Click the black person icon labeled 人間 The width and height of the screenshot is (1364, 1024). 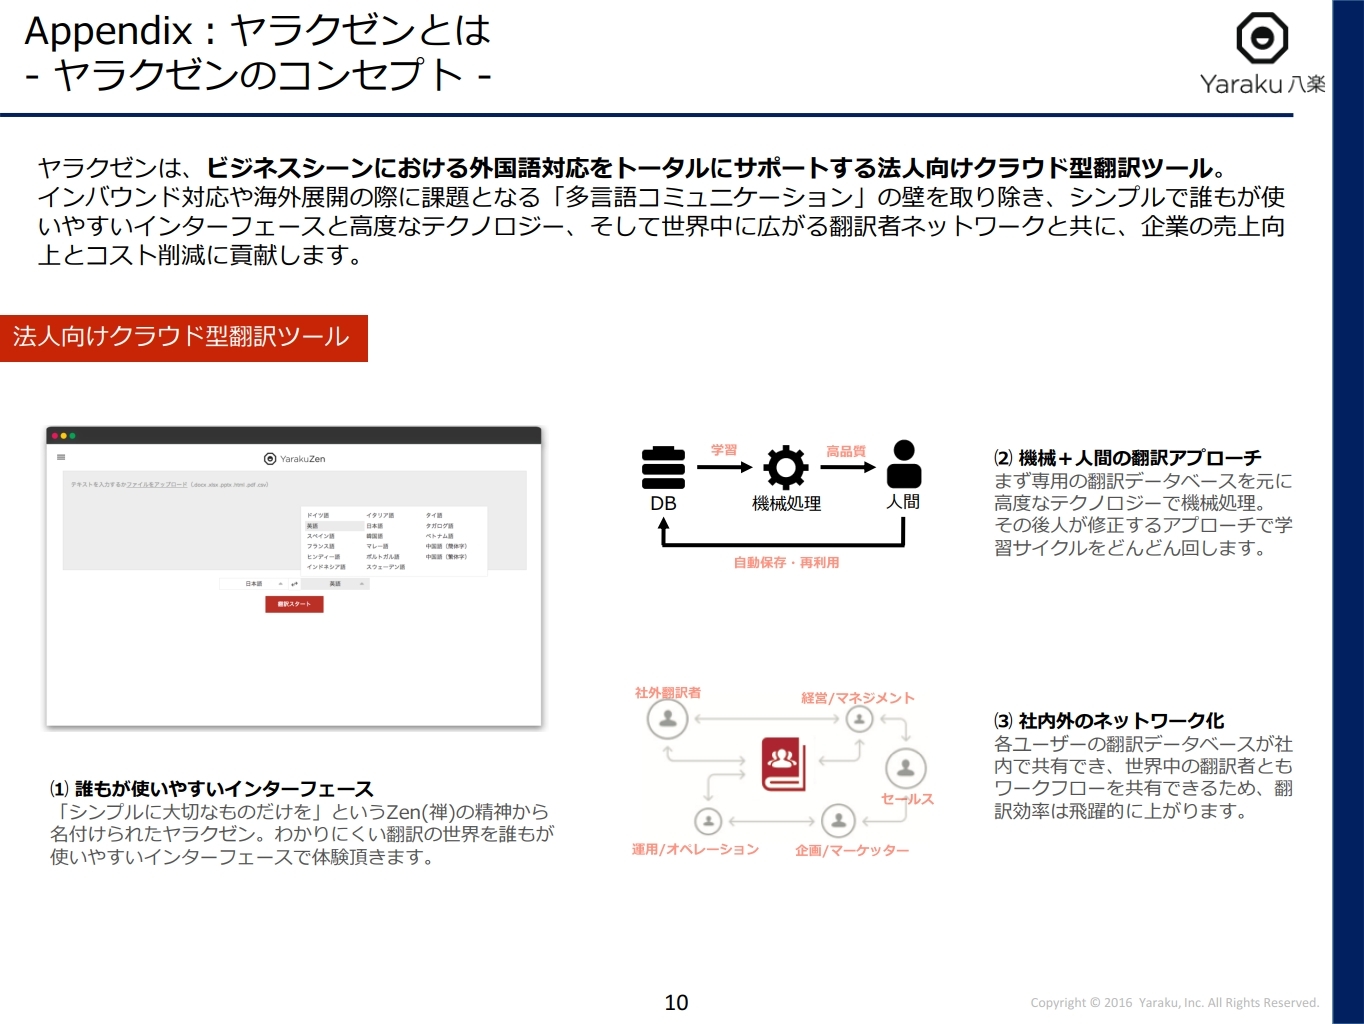(x=903, y=464)
